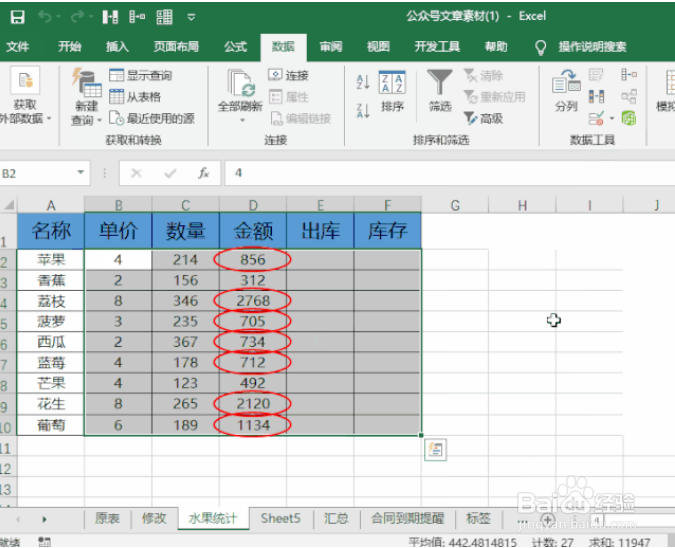Open 高级 advanced filter
This screenshot has height=548, width=675.
tap(483, 118)
